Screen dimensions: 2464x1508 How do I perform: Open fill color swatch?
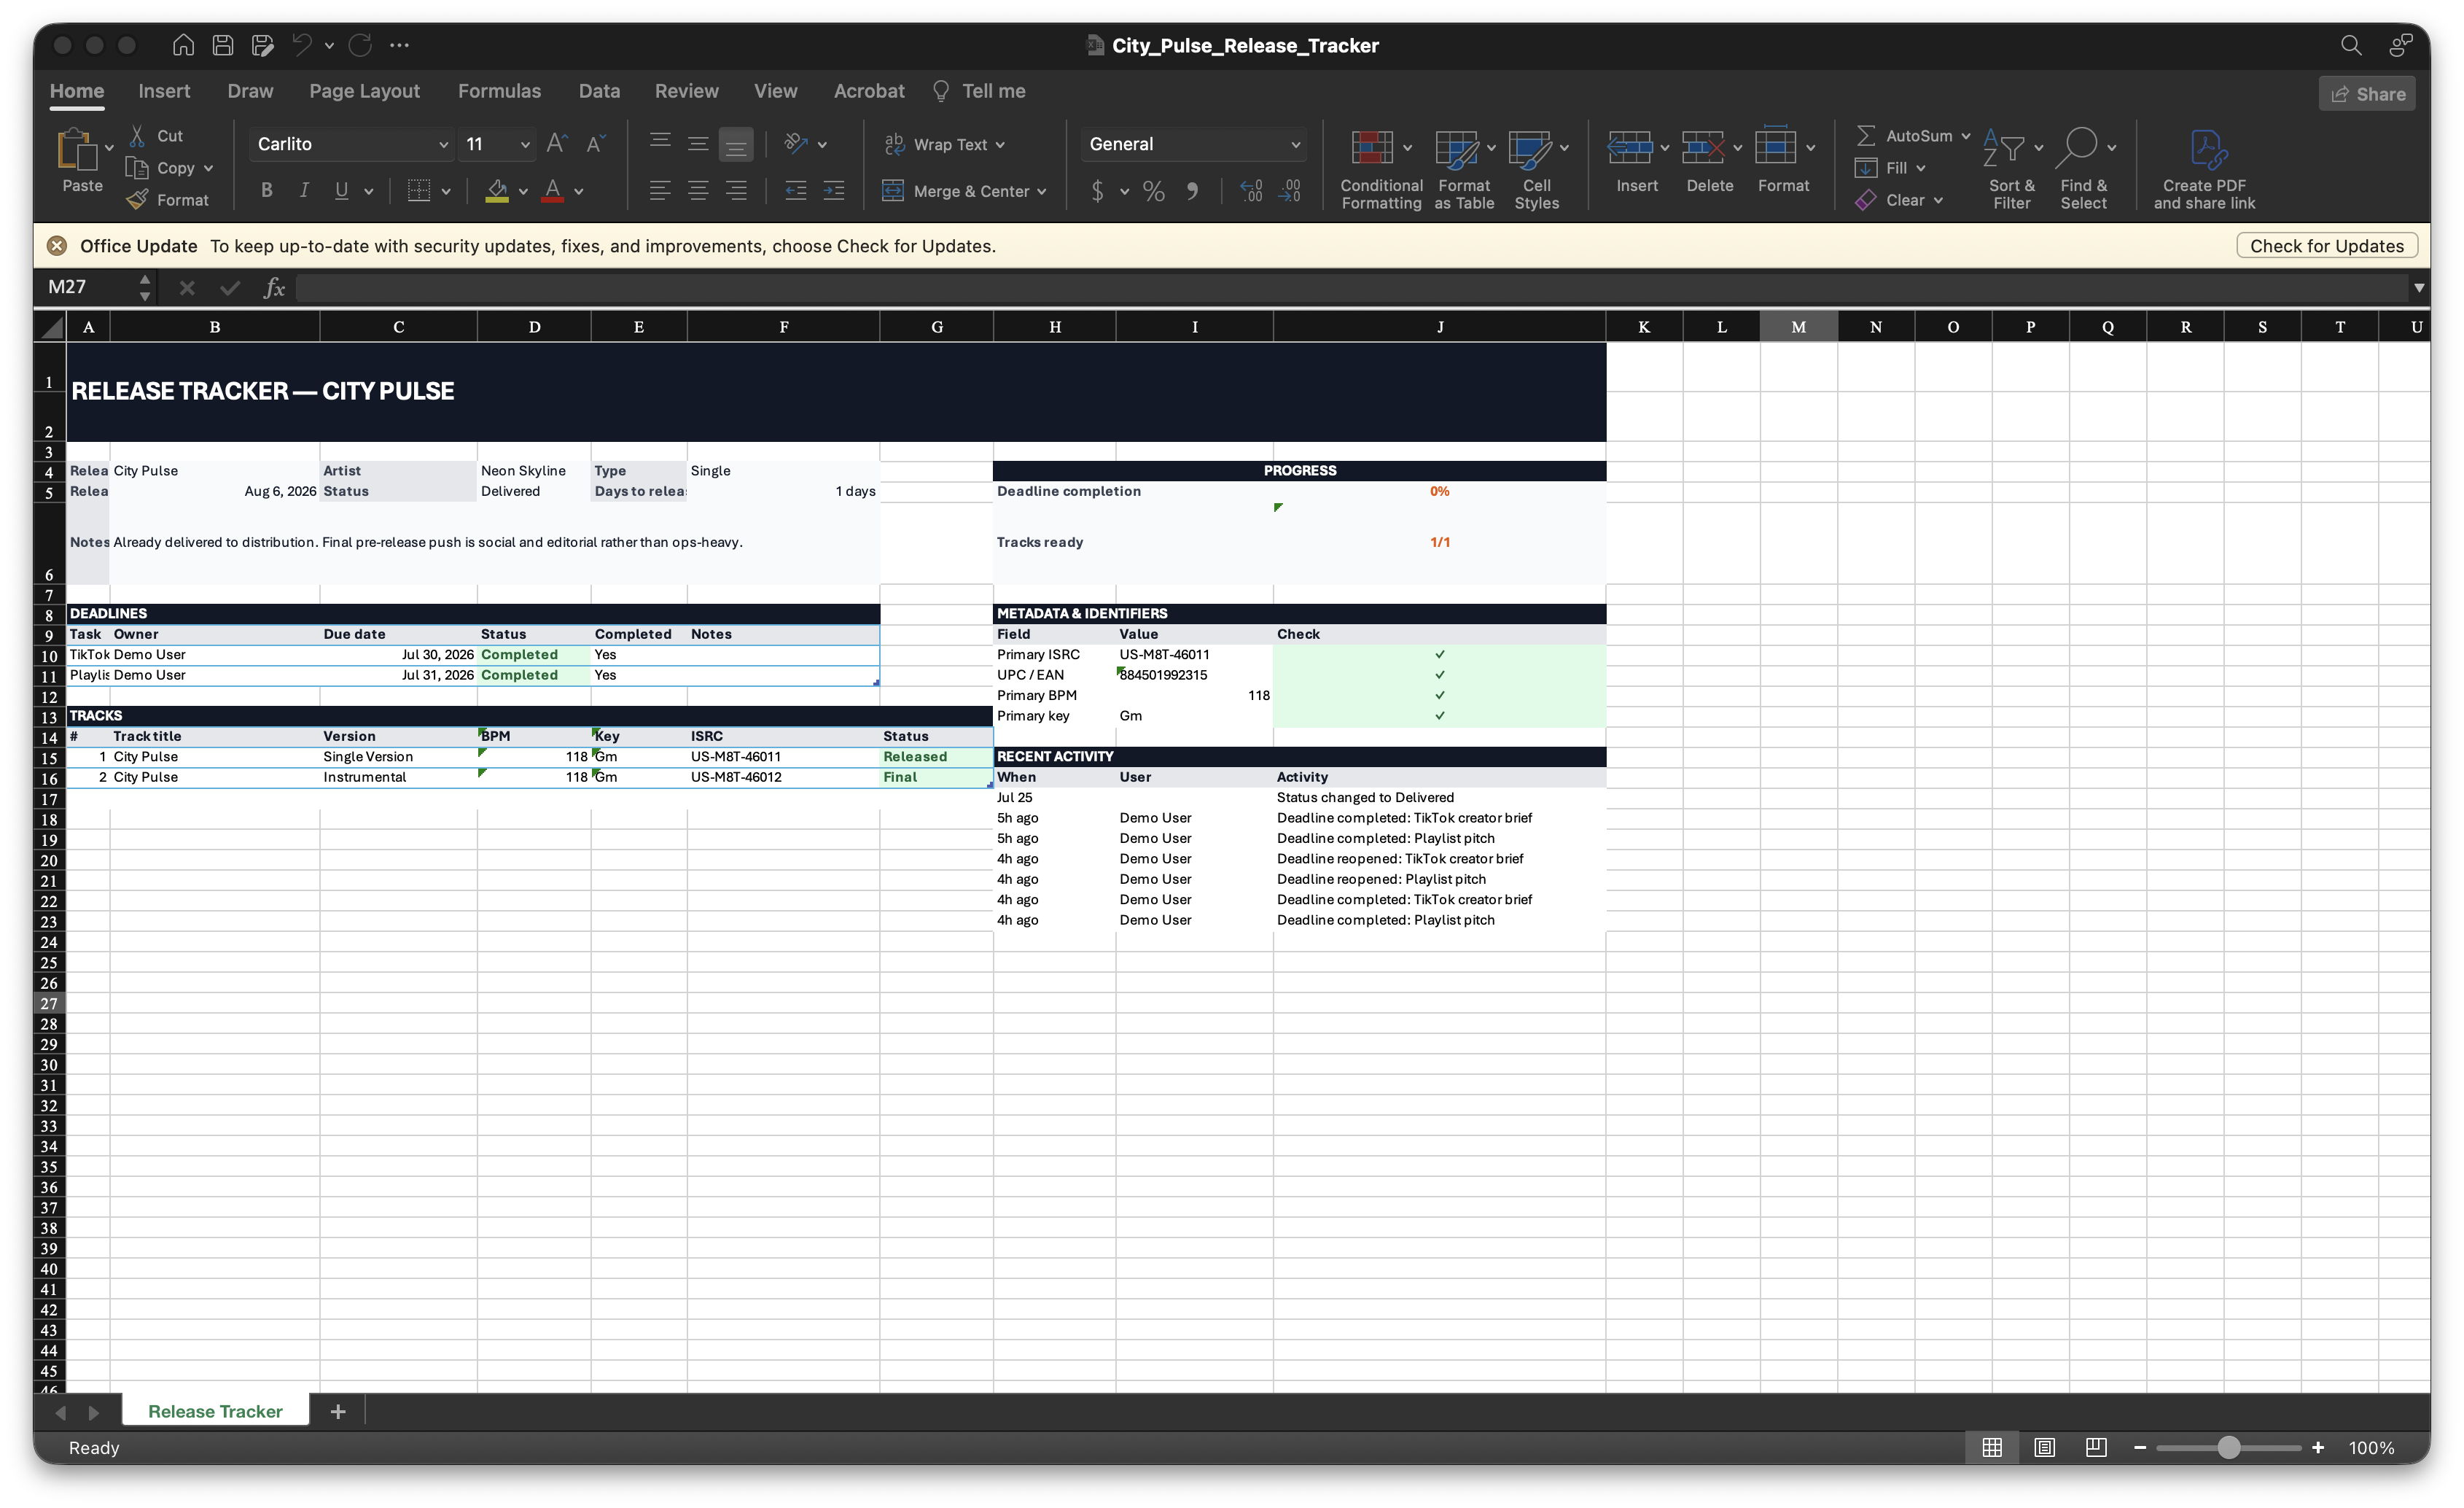pos(497,190)
